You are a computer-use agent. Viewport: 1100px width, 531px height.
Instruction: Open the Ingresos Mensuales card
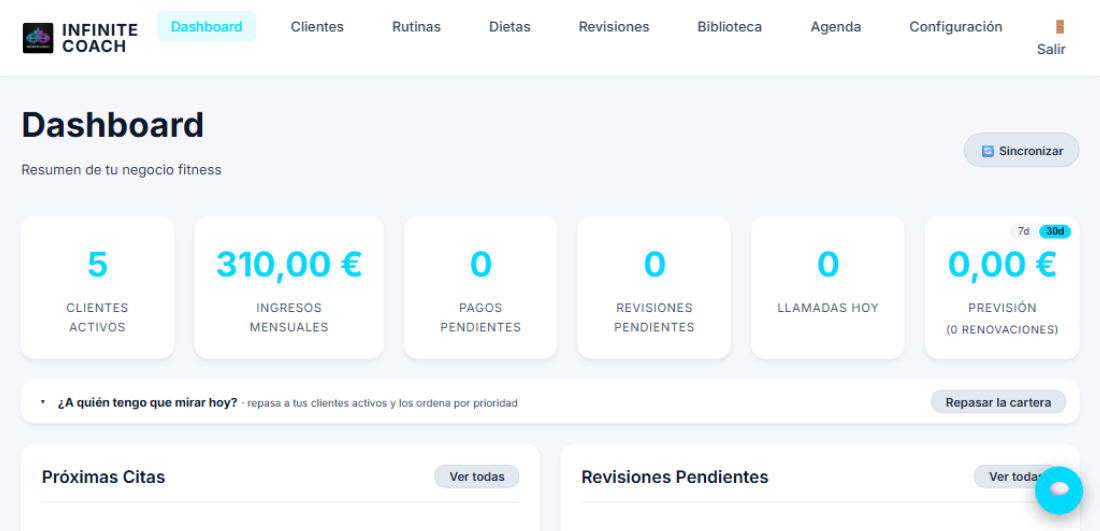(289, 288)
